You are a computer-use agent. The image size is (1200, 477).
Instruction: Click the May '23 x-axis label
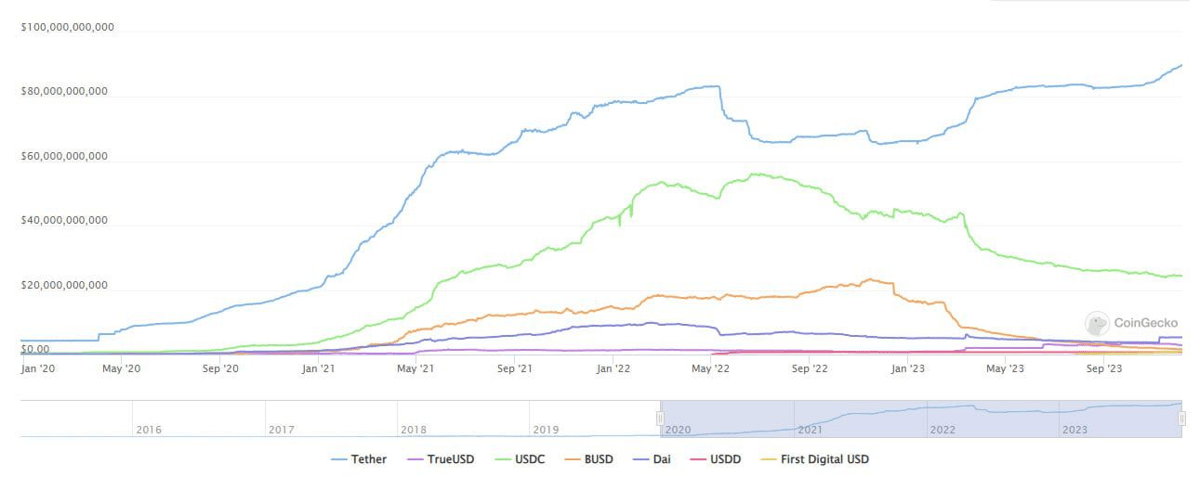[1005, 368]
